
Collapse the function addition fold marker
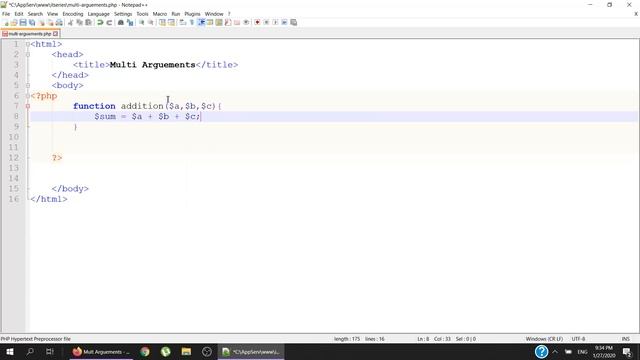[28, 106]
